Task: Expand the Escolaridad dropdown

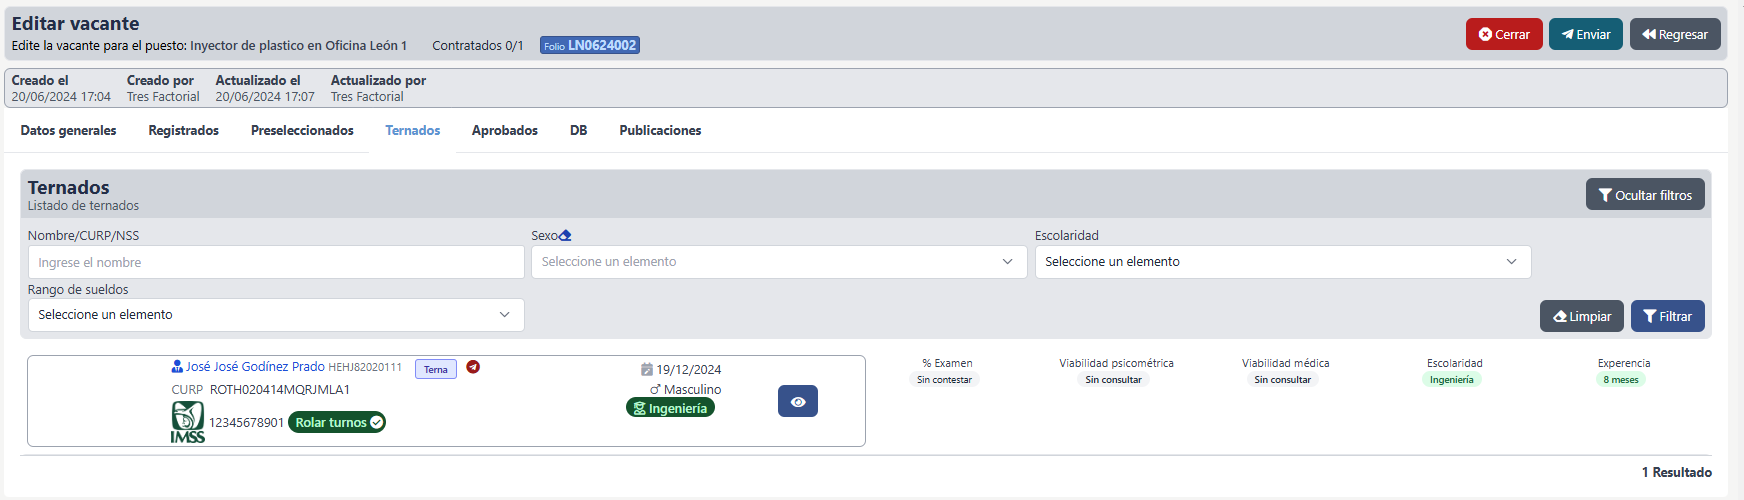Action: (1282, 262)
